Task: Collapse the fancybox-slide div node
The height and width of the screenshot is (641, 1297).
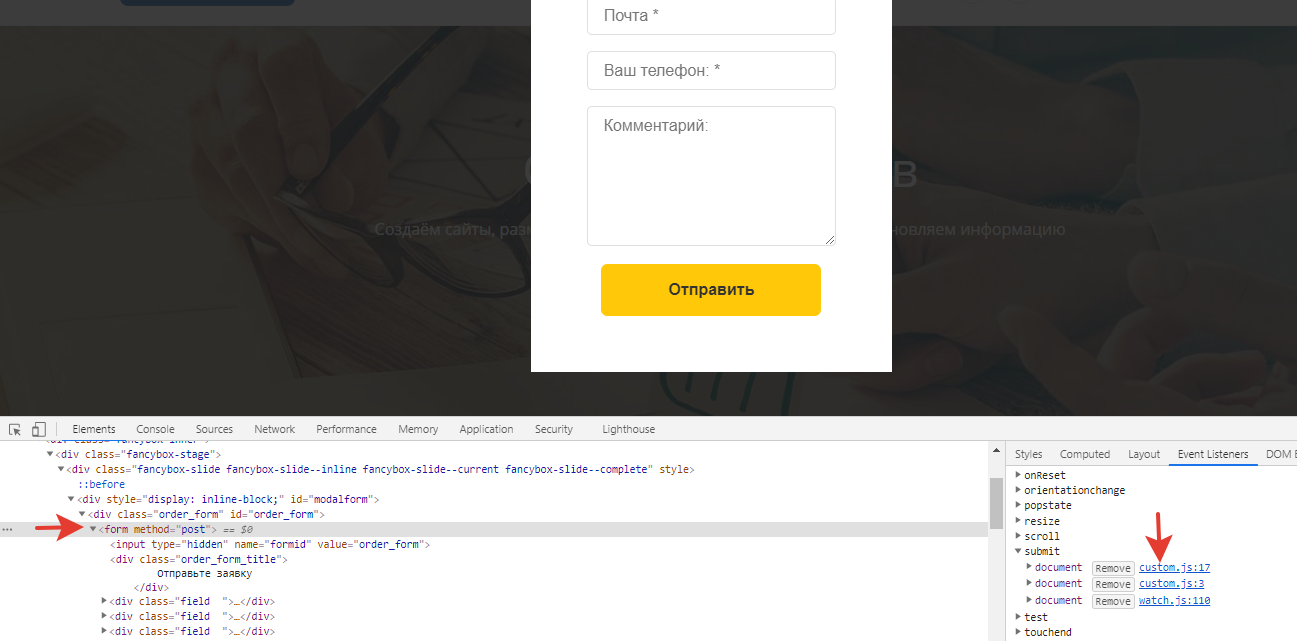Action: pos(62,469)
